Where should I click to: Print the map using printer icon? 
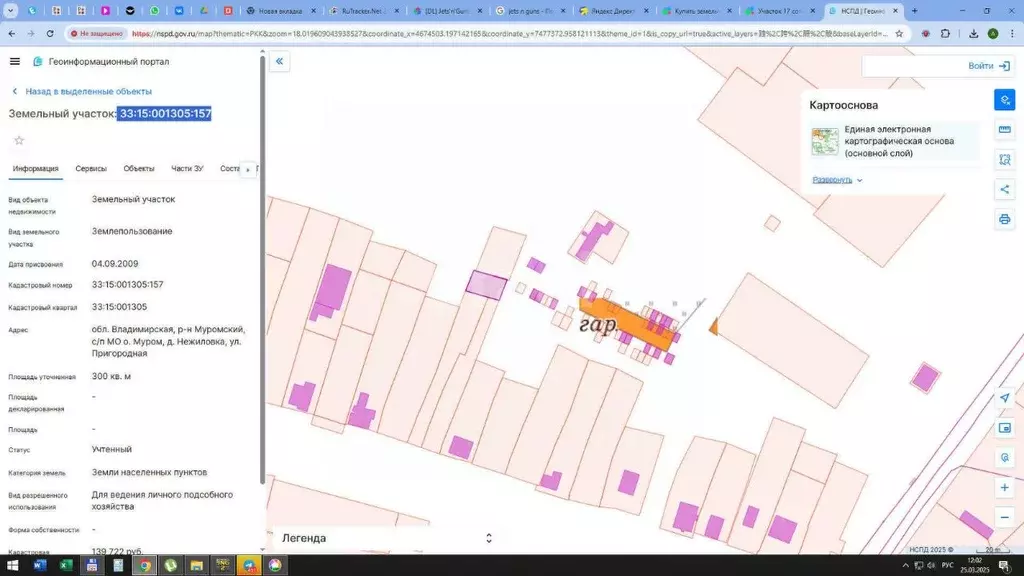click(1004, 219)
